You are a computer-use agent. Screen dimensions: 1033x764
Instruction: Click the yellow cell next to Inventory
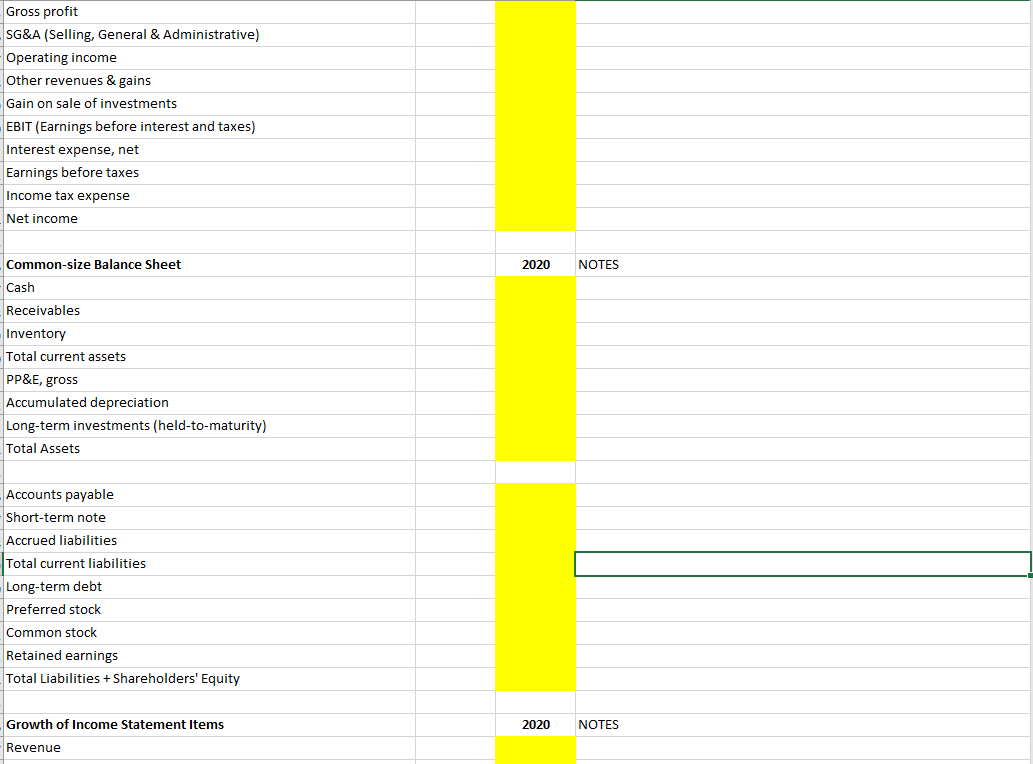[x=535, y=333]
